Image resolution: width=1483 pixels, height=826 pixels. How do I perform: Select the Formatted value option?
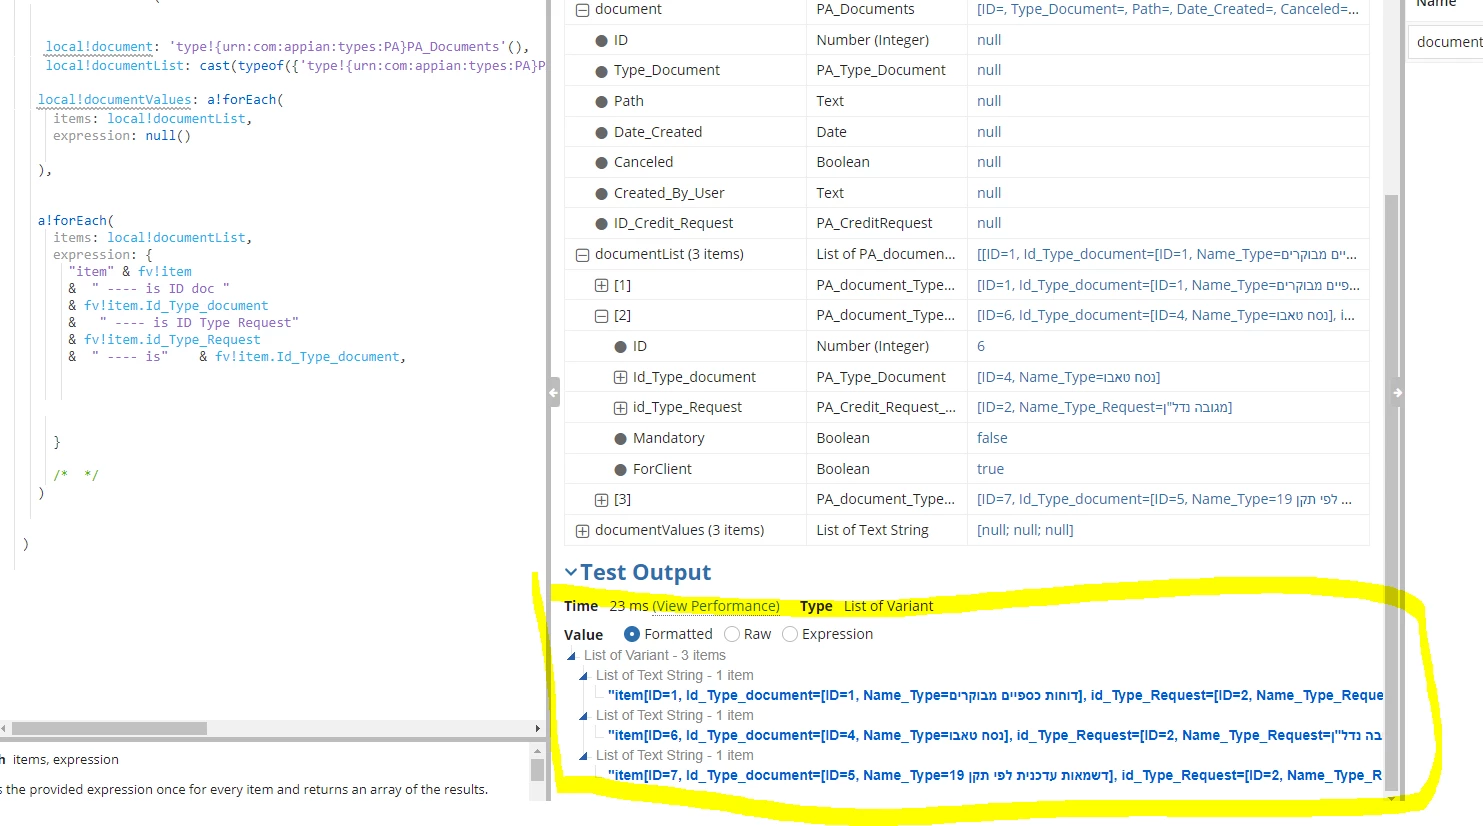click(x=632, y=634)
